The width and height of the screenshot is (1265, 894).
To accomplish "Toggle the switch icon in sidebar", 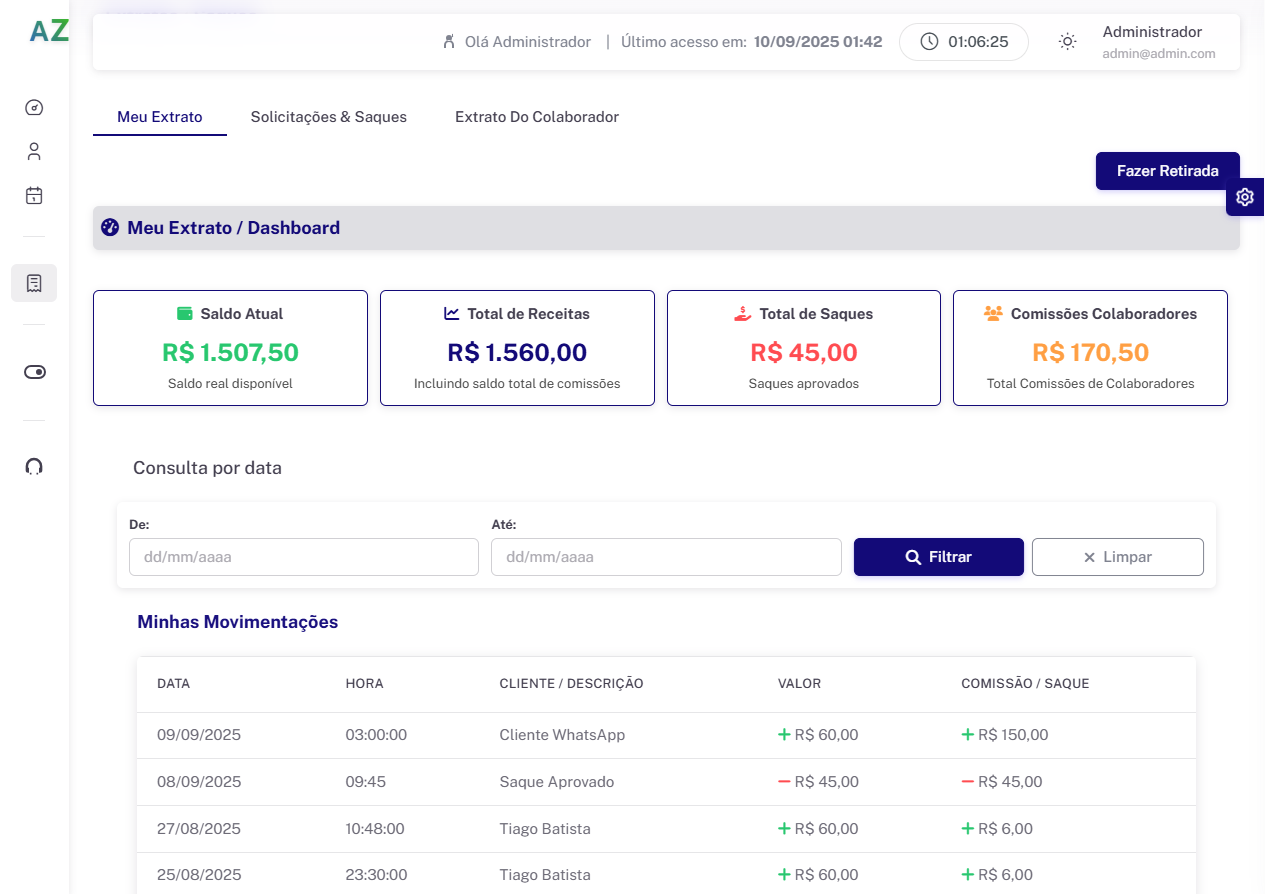I will [34, 372].
